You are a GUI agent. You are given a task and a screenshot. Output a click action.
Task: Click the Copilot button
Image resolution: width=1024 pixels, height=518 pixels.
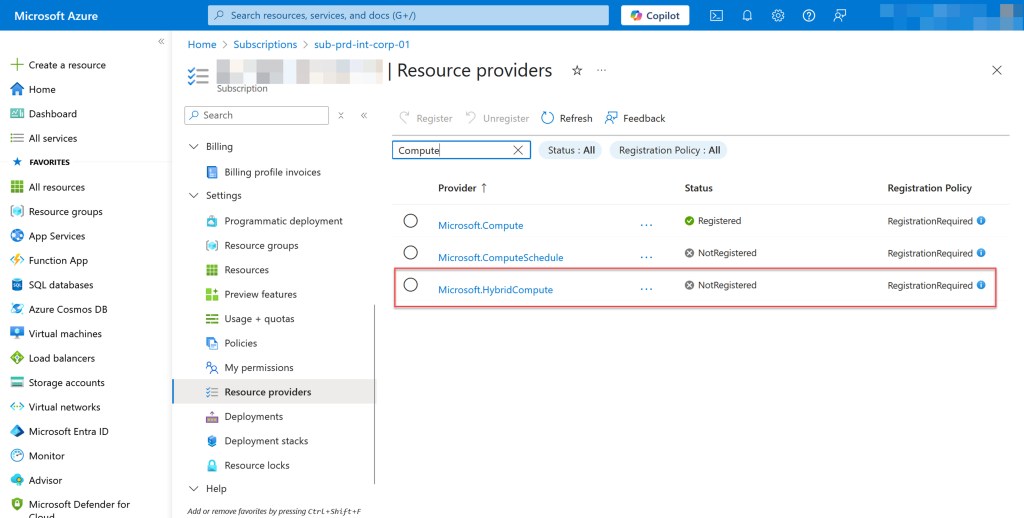click(x=655, y=16)
